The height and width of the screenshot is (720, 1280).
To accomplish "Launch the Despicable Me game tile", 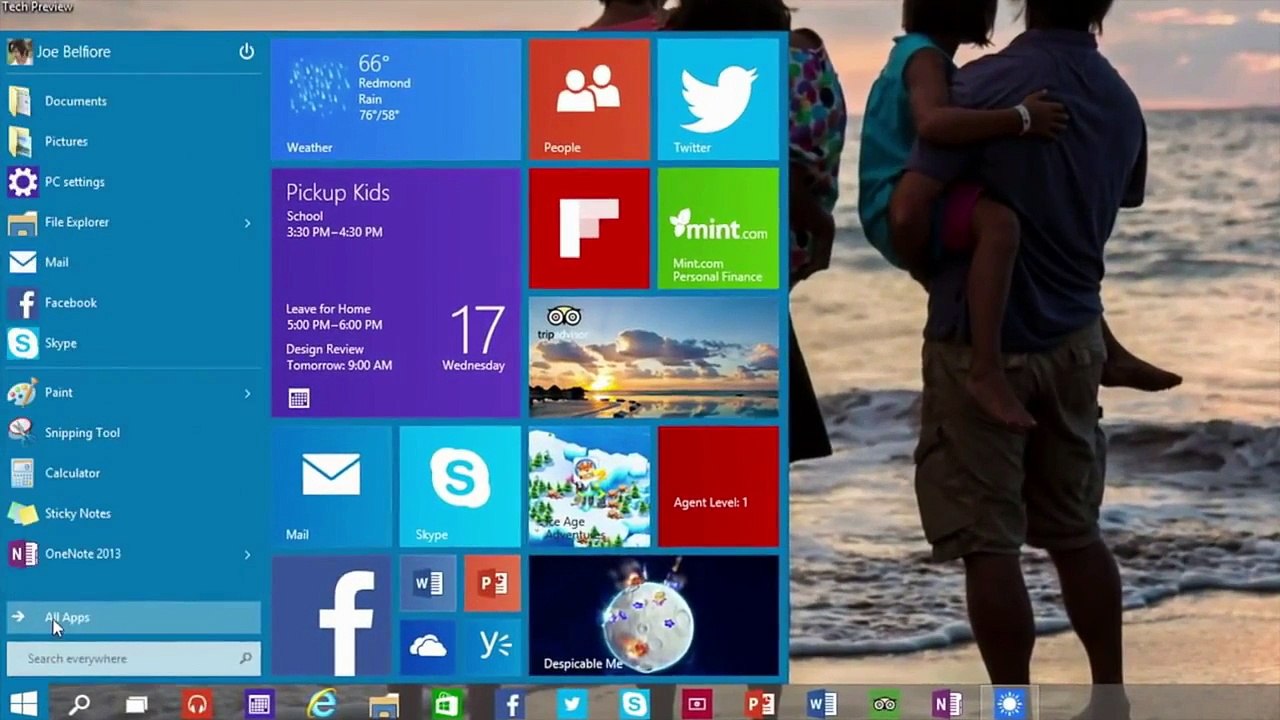I will coord(654,615).
